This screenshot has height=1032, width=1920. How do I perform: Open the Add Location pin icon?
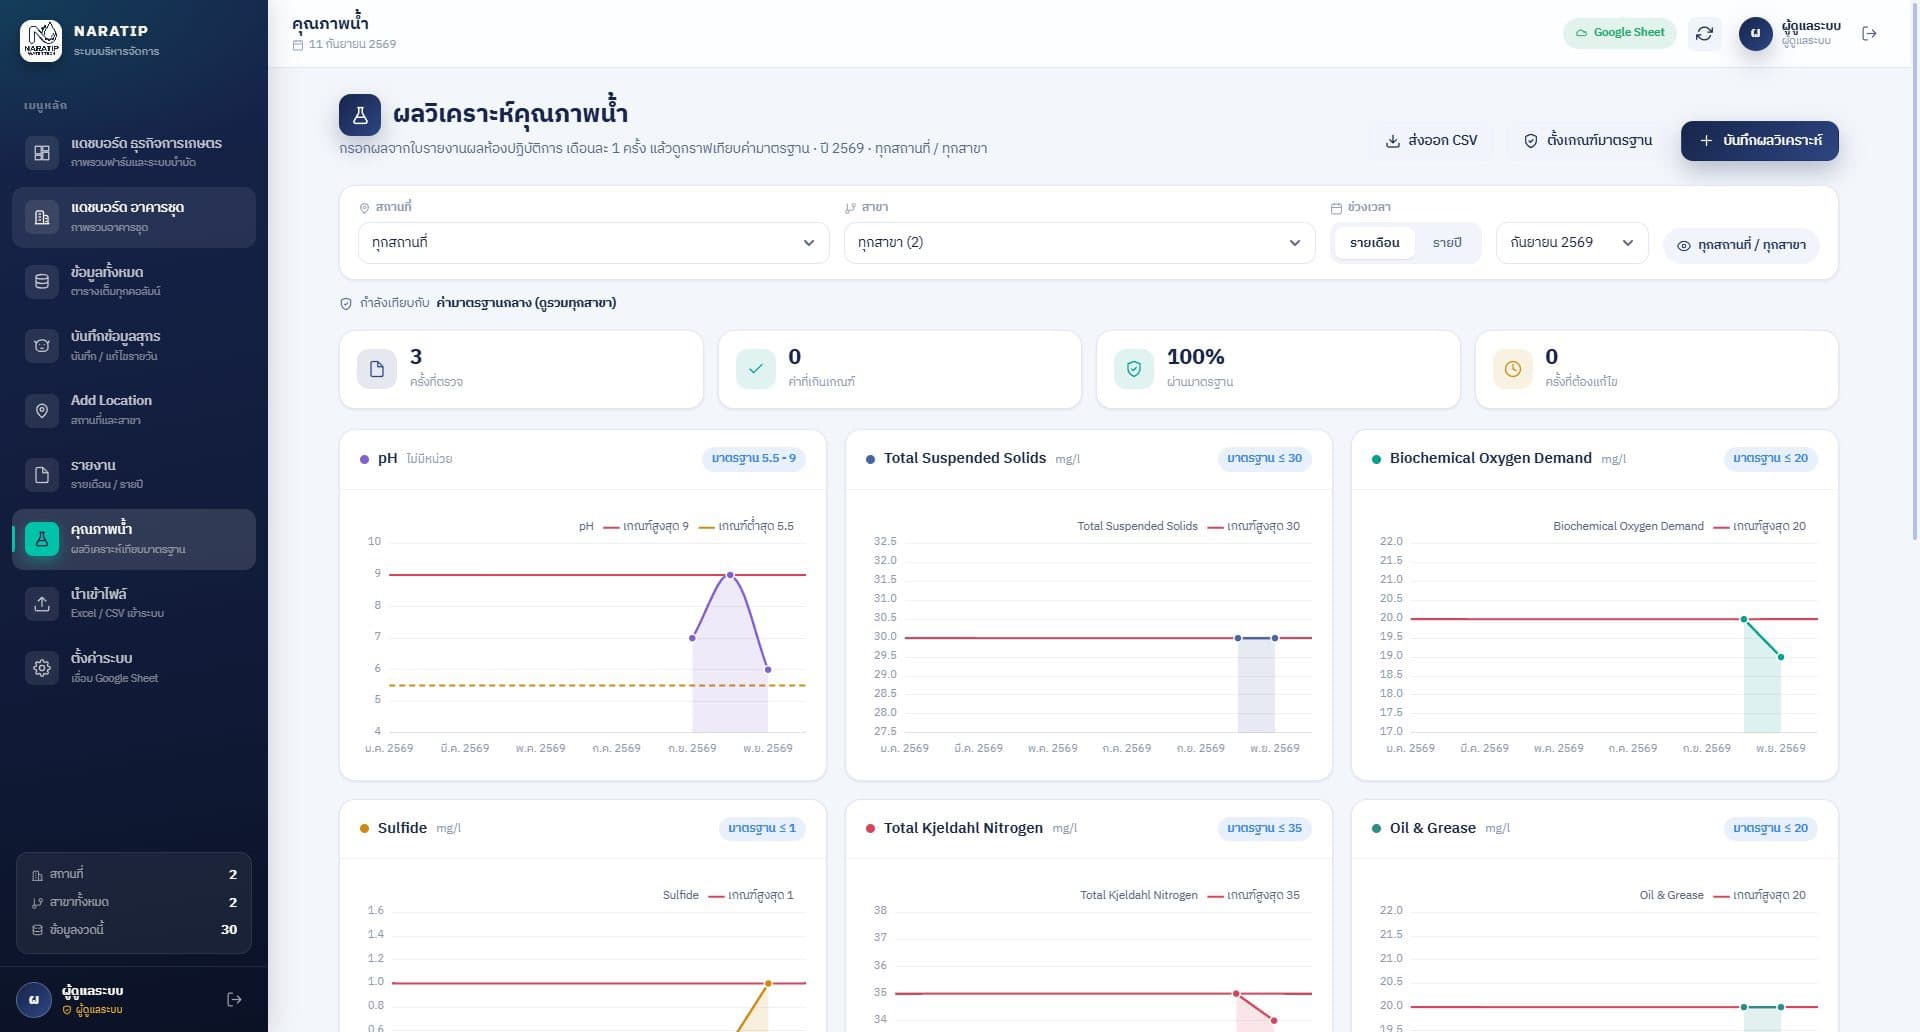coord(42,410)
